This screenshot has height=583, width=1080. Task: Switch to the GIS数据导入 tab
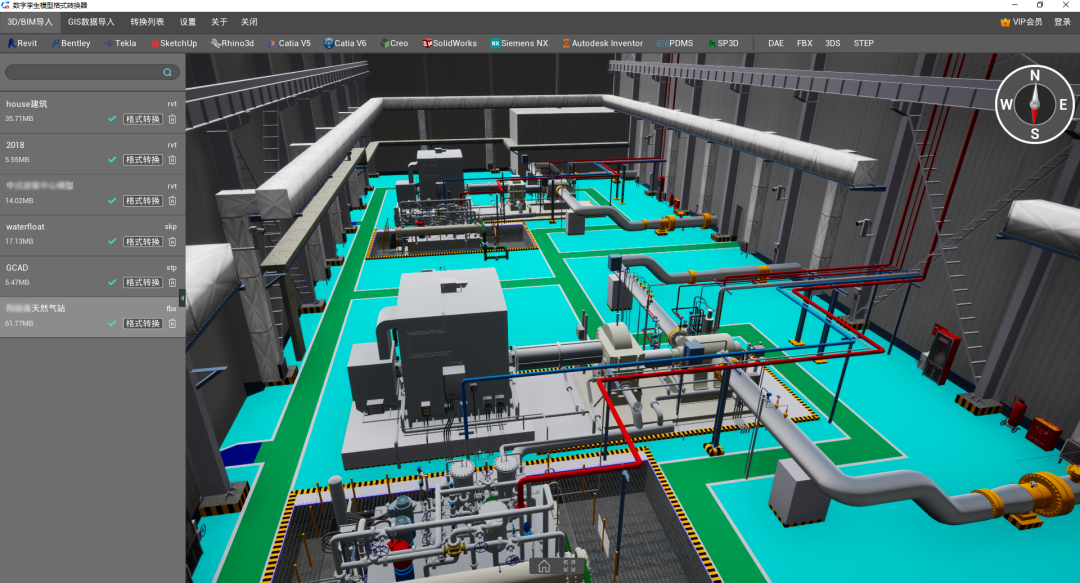[x=91, y=22]
